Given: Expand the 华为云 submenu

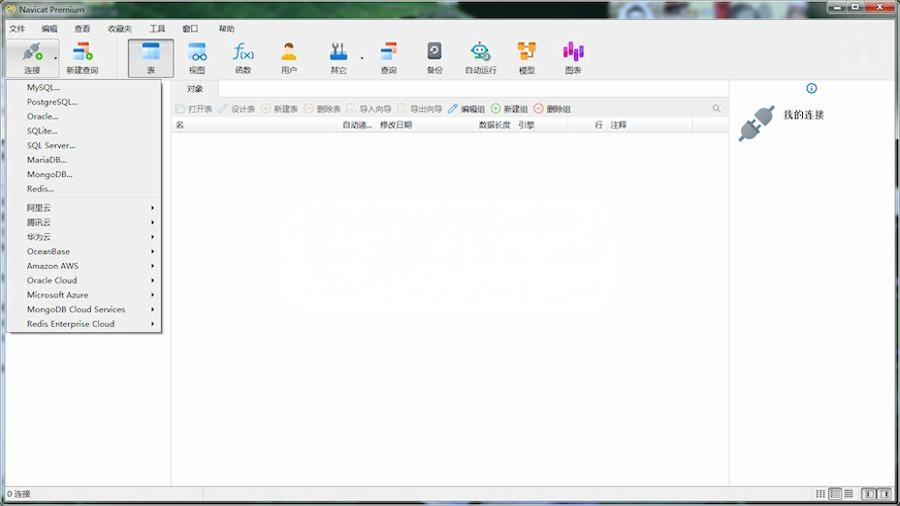Looking at the screenshot, I should (84, 236).
